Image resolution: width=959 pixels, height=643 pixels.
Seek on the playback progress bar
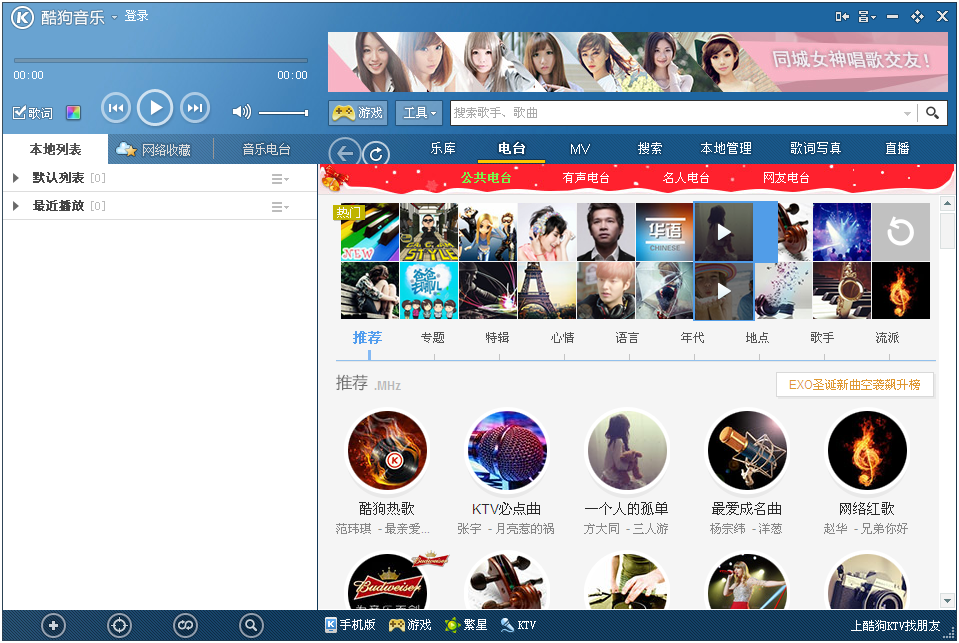pyautogui.click(x=160, y=61)
